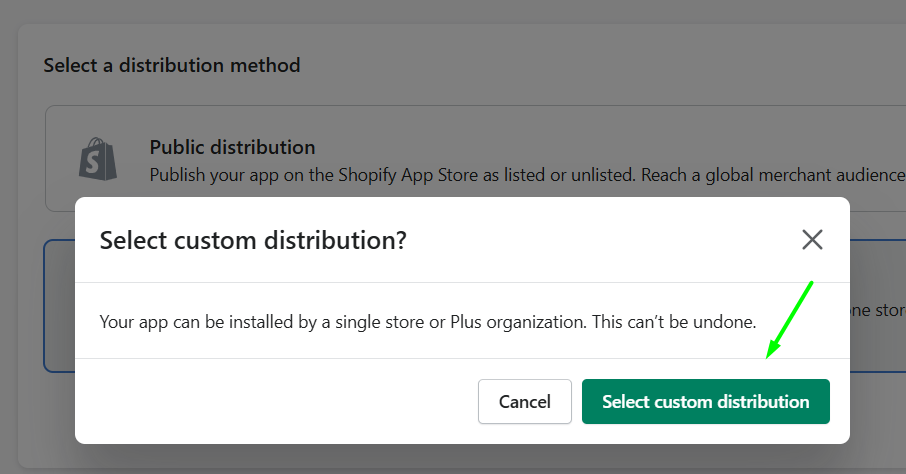Screen dimensions: 906x474
Task: Cancel the custom distribution dialog
Action: tap(525, 401)
